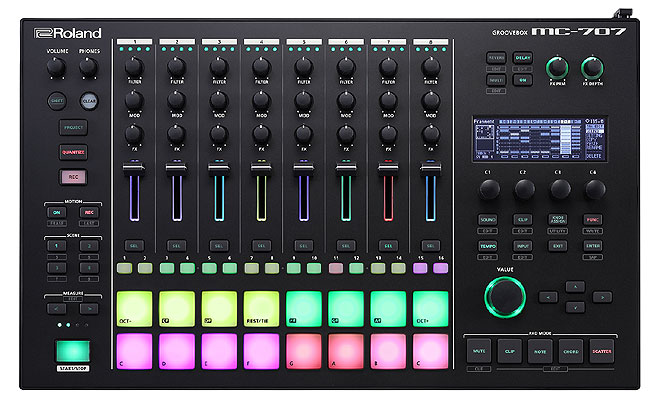The image size is (660, 408).
Task: Tap the CLEAR round button
Action: [x=89, y=101]
